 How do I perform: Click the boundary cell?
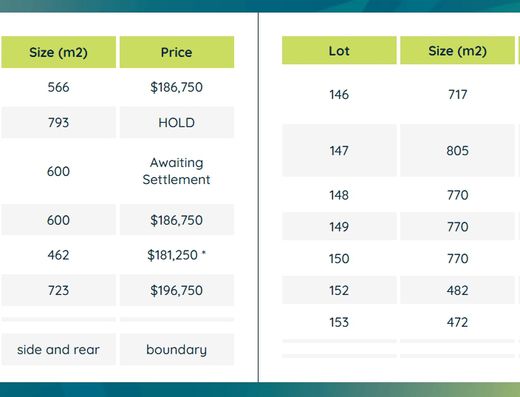click(177, 349)
